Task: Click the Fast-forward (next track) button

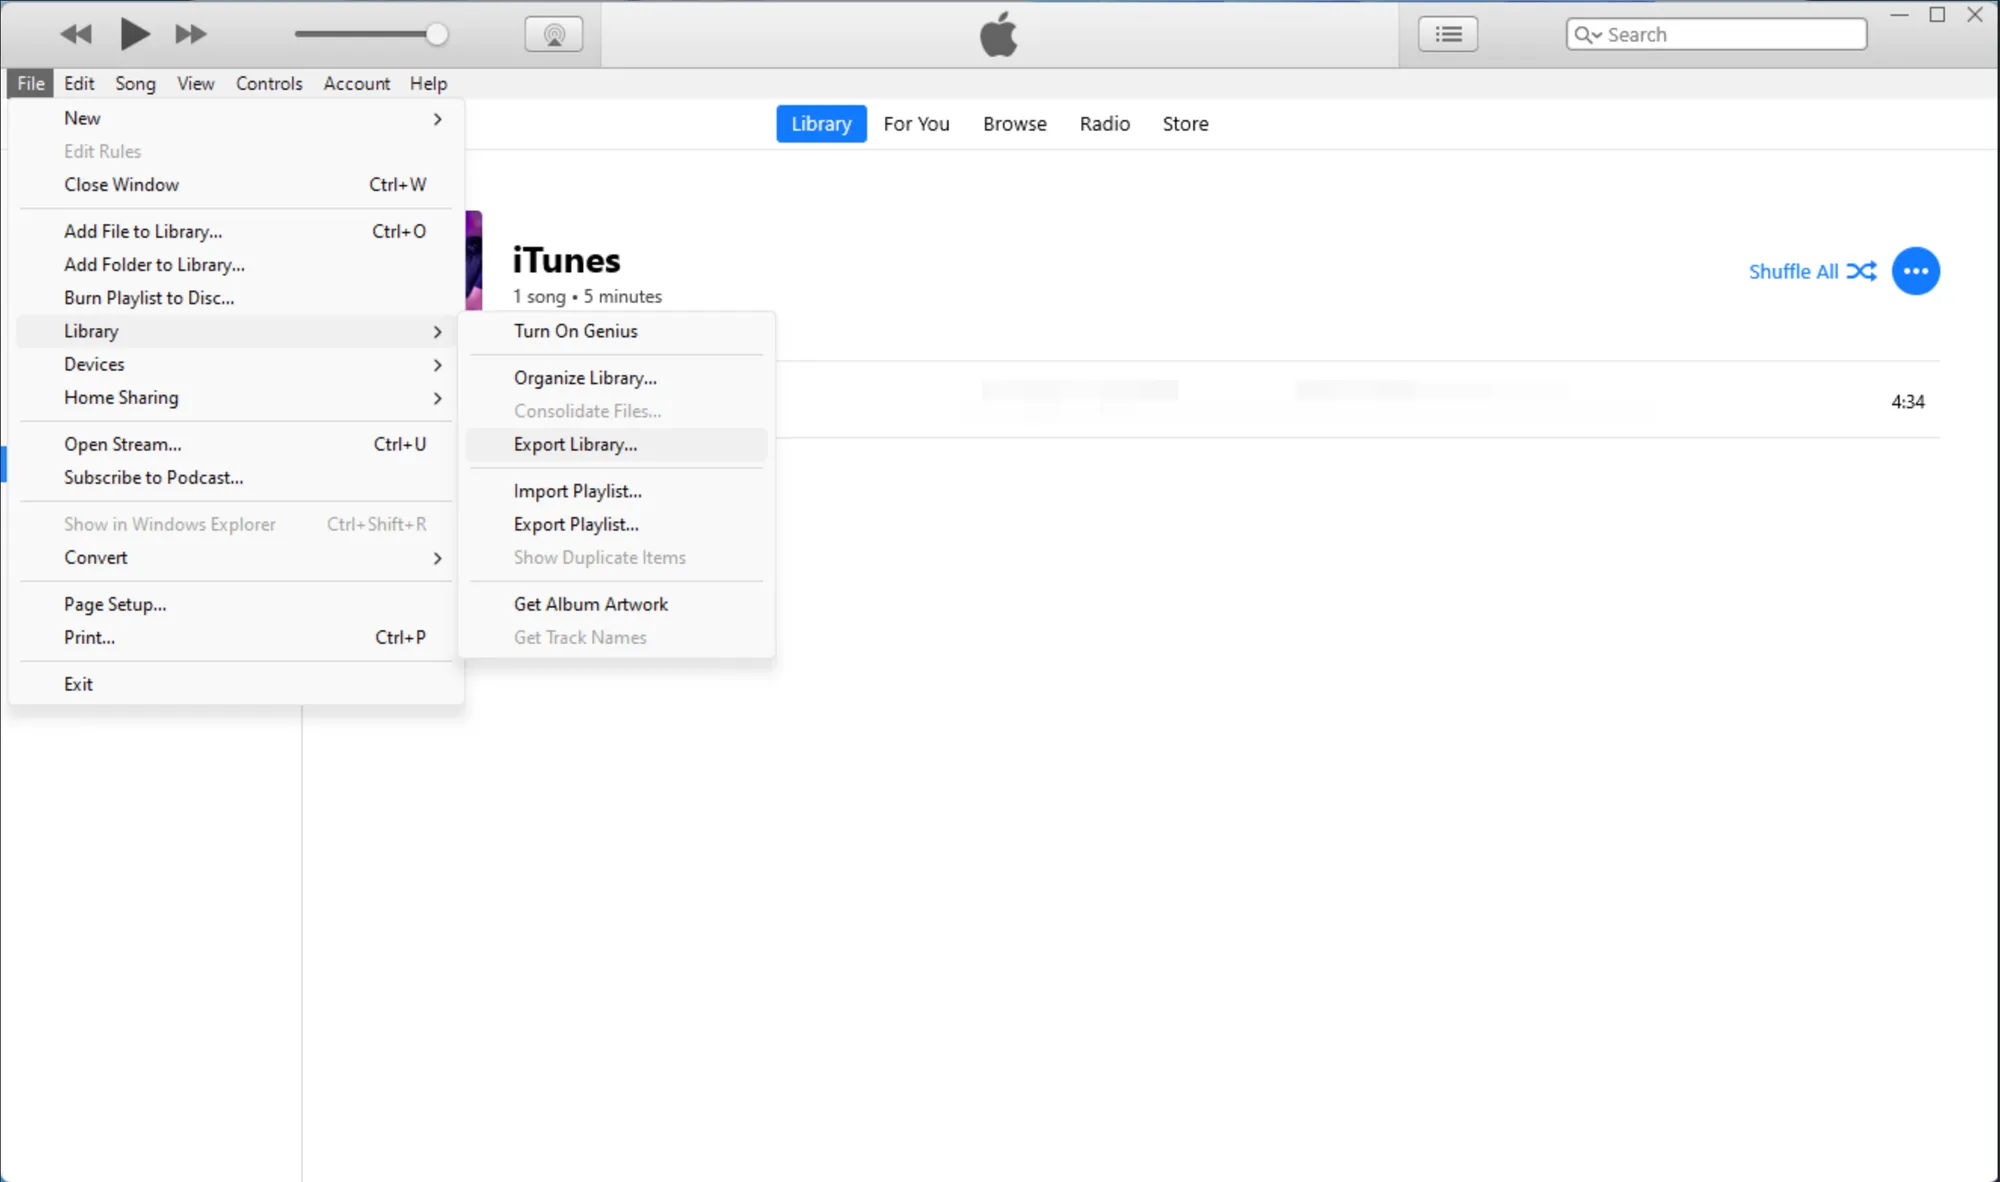Action: pyautogui.click(x=190, y=34)
